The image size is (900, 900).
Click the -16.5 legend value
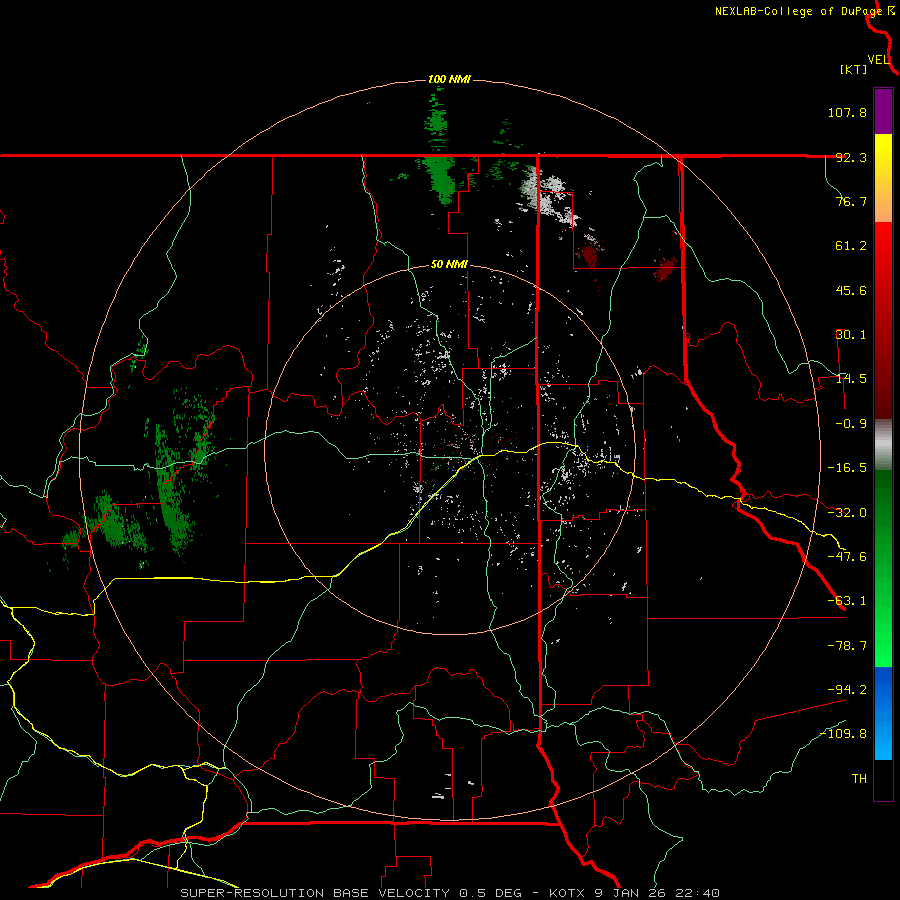[x=847, y=468]
